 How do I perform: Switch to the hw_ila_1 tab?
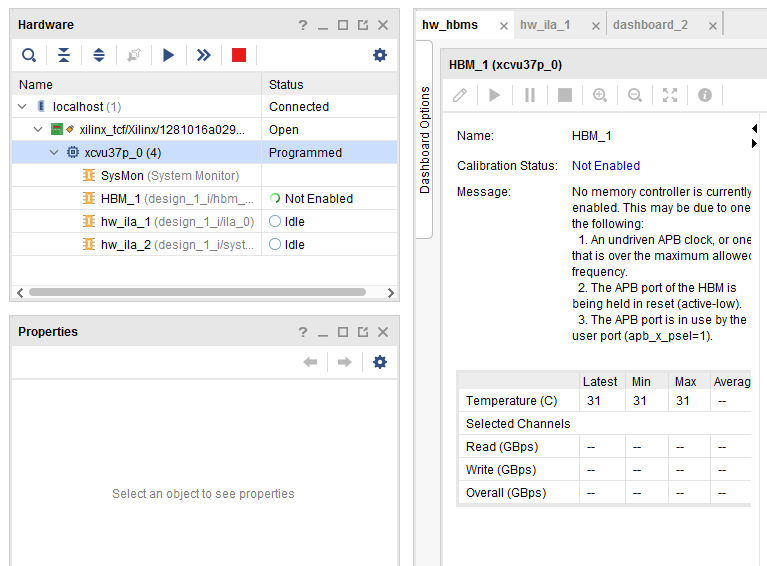tap(545, 25)
